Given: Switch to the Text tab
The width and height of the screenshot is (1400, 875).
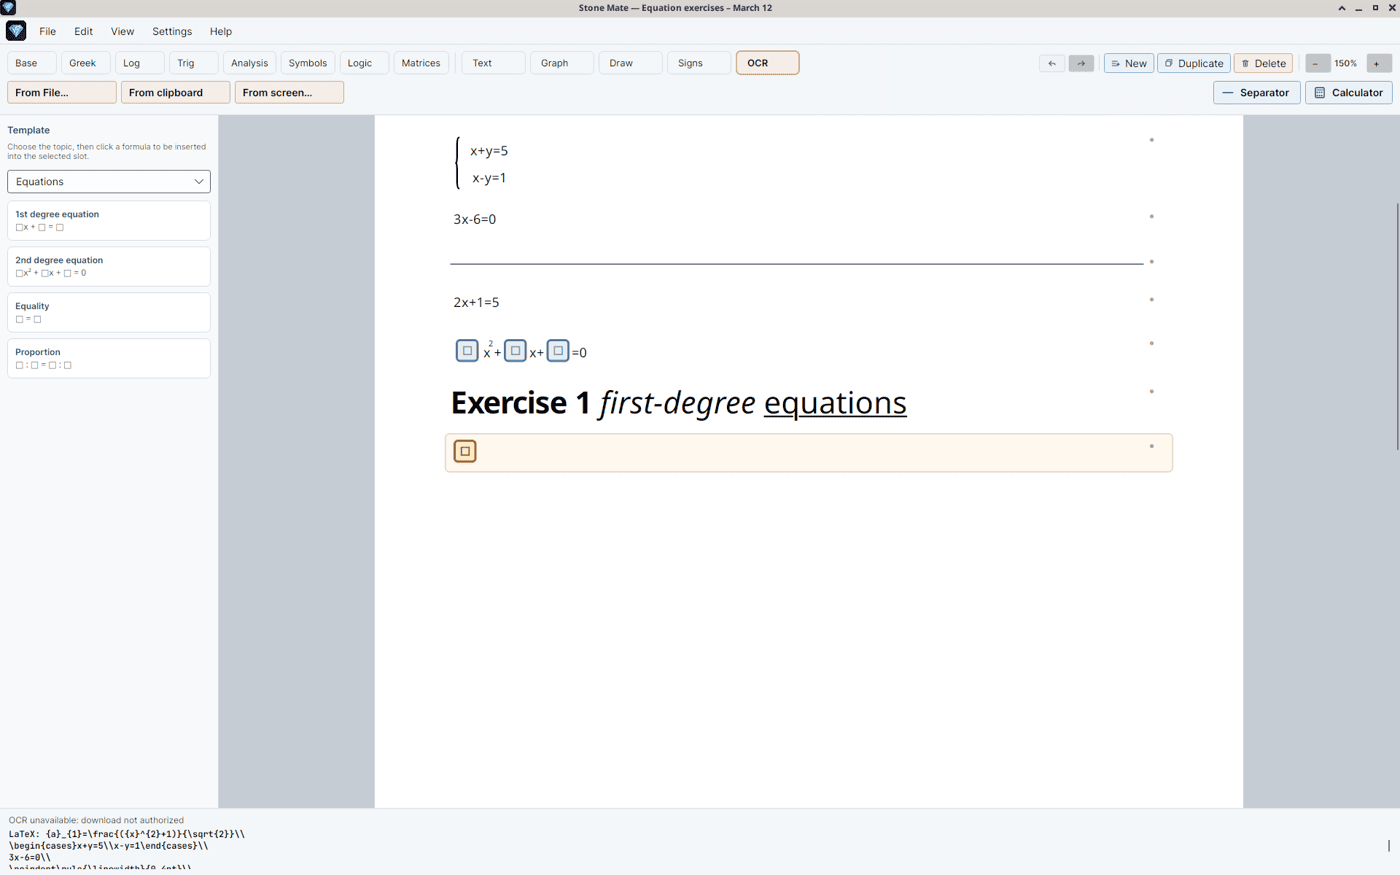Looking at the screenshot, I should pos(494,63).
